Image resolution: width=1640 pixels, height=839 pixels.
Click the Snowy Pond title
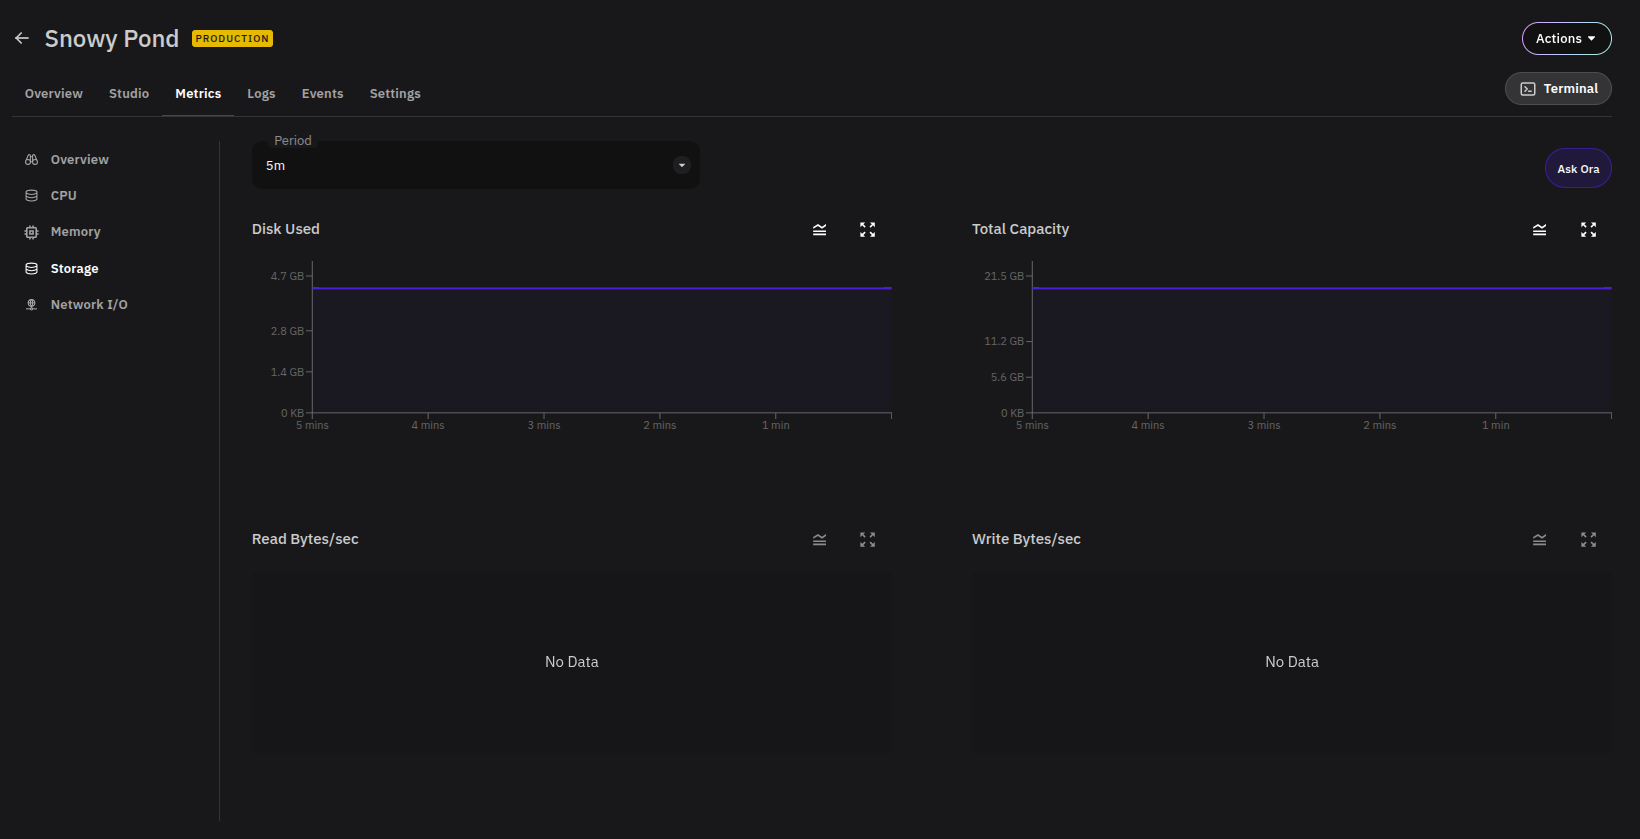point(112,39)
